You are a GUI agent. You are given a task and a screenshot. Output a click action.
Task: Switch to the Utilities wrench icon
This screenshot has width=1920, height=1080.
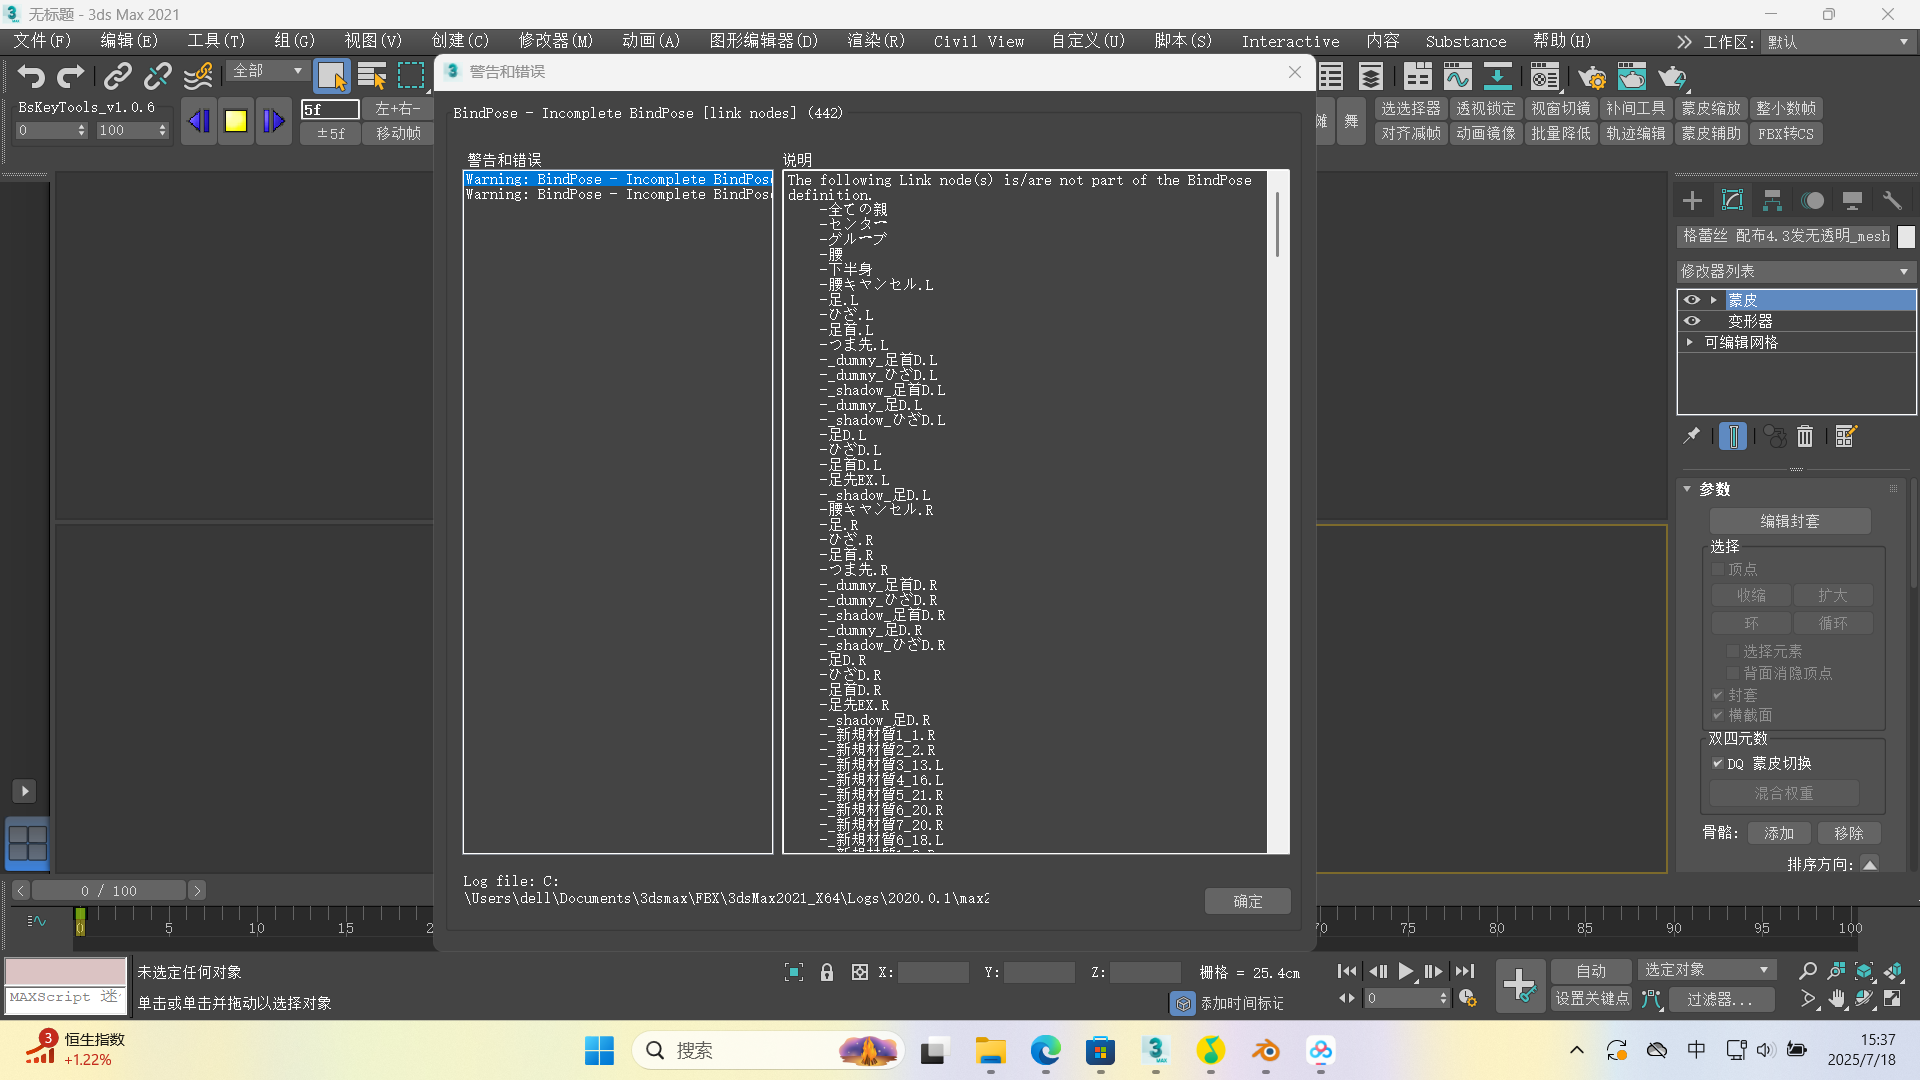[1892, 201]
